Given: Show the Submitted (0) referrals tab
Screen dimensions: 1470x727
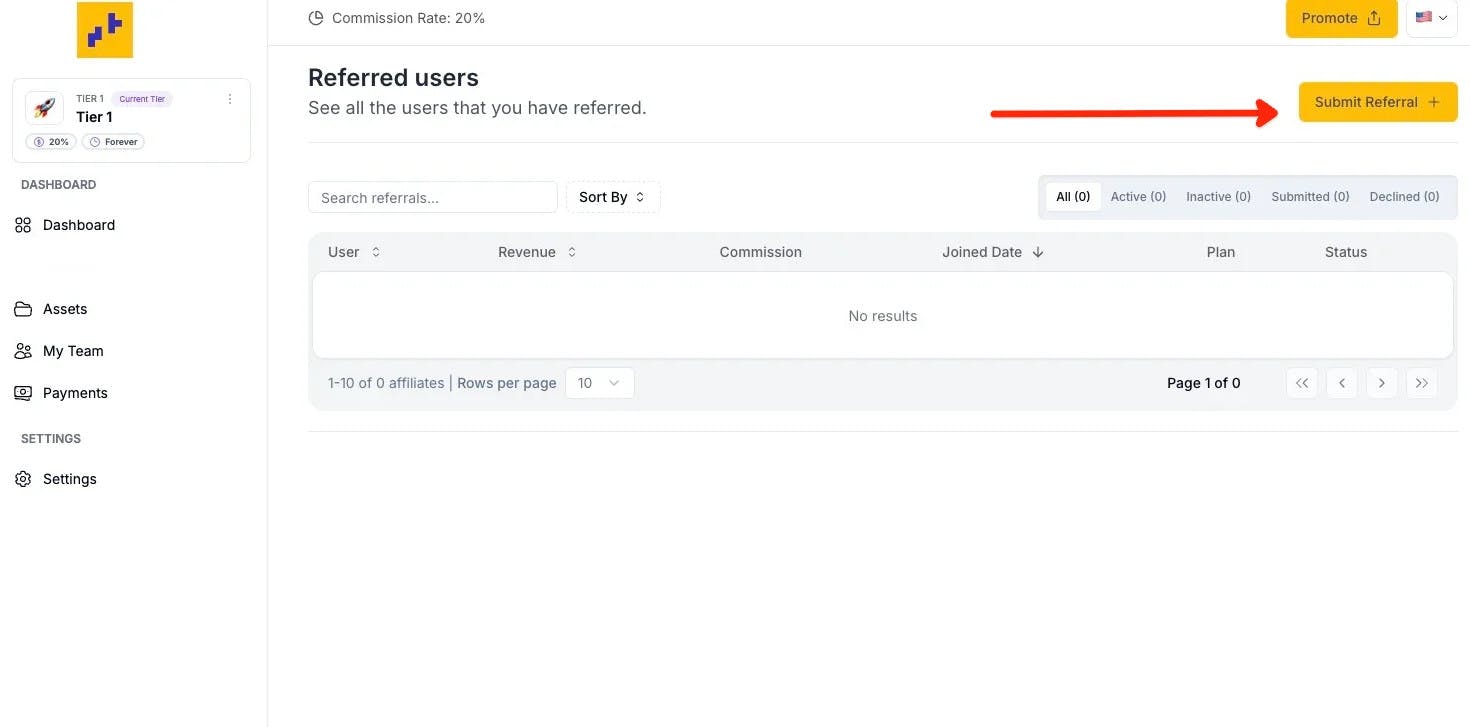Looking at the screenshot, I should [x=1310, y=197].
